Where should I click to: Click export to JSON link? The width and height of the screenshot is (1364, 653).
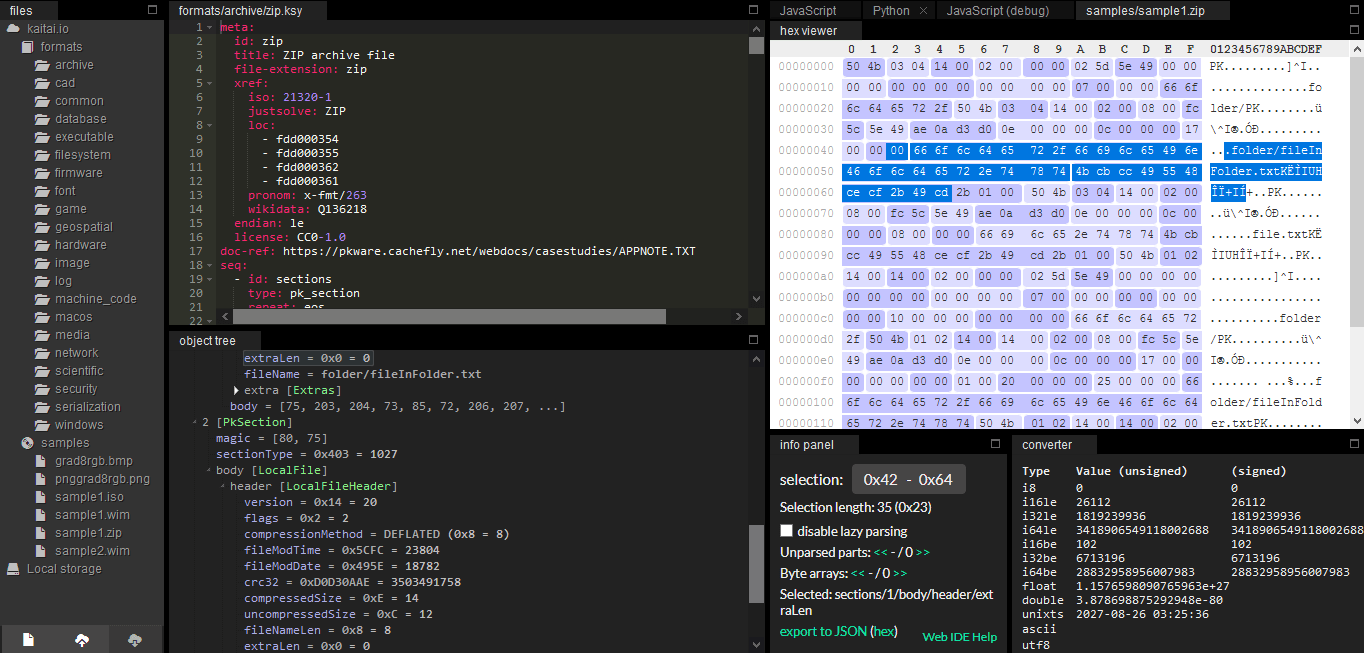click(x=823, y=632)
